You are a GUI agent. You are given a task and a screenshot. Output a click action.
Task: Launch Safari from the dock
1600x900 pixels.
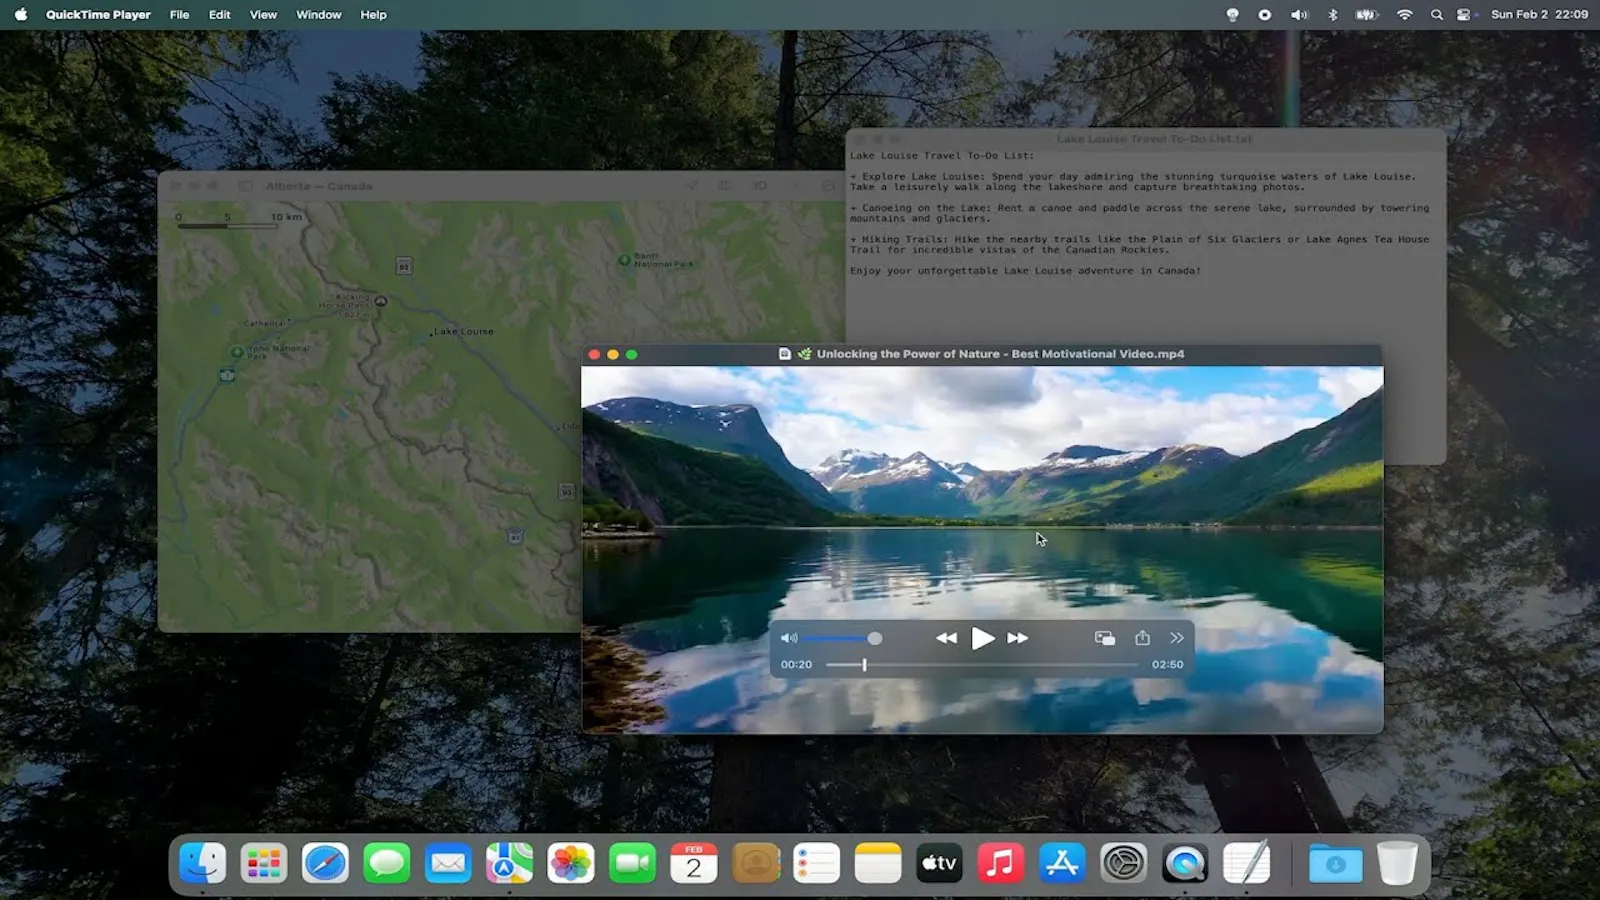[325, 863]
